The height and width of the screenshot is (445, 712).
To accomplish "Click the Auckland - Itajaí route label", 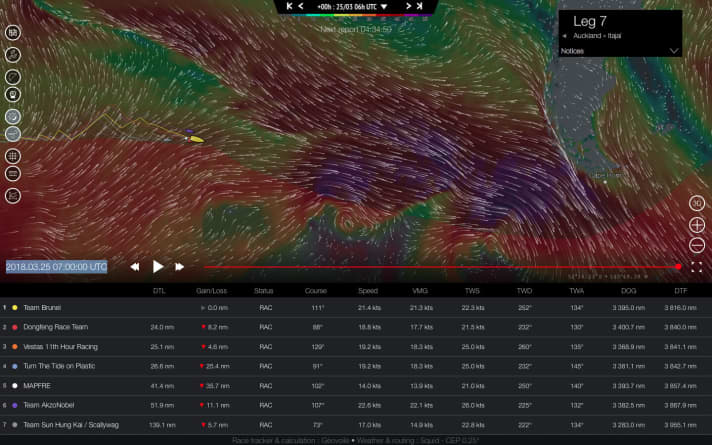I will [x=597, y=36].
